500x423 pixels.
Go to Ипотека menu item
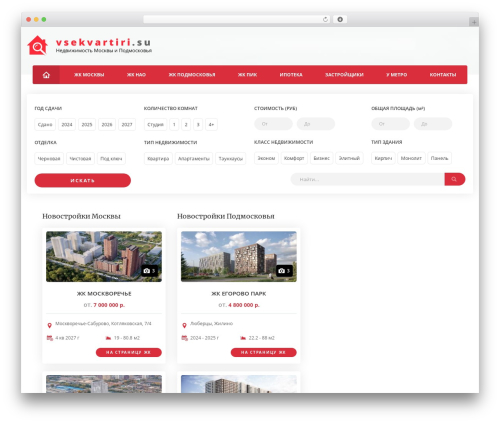pyautogui.click(x=291, y=75)
